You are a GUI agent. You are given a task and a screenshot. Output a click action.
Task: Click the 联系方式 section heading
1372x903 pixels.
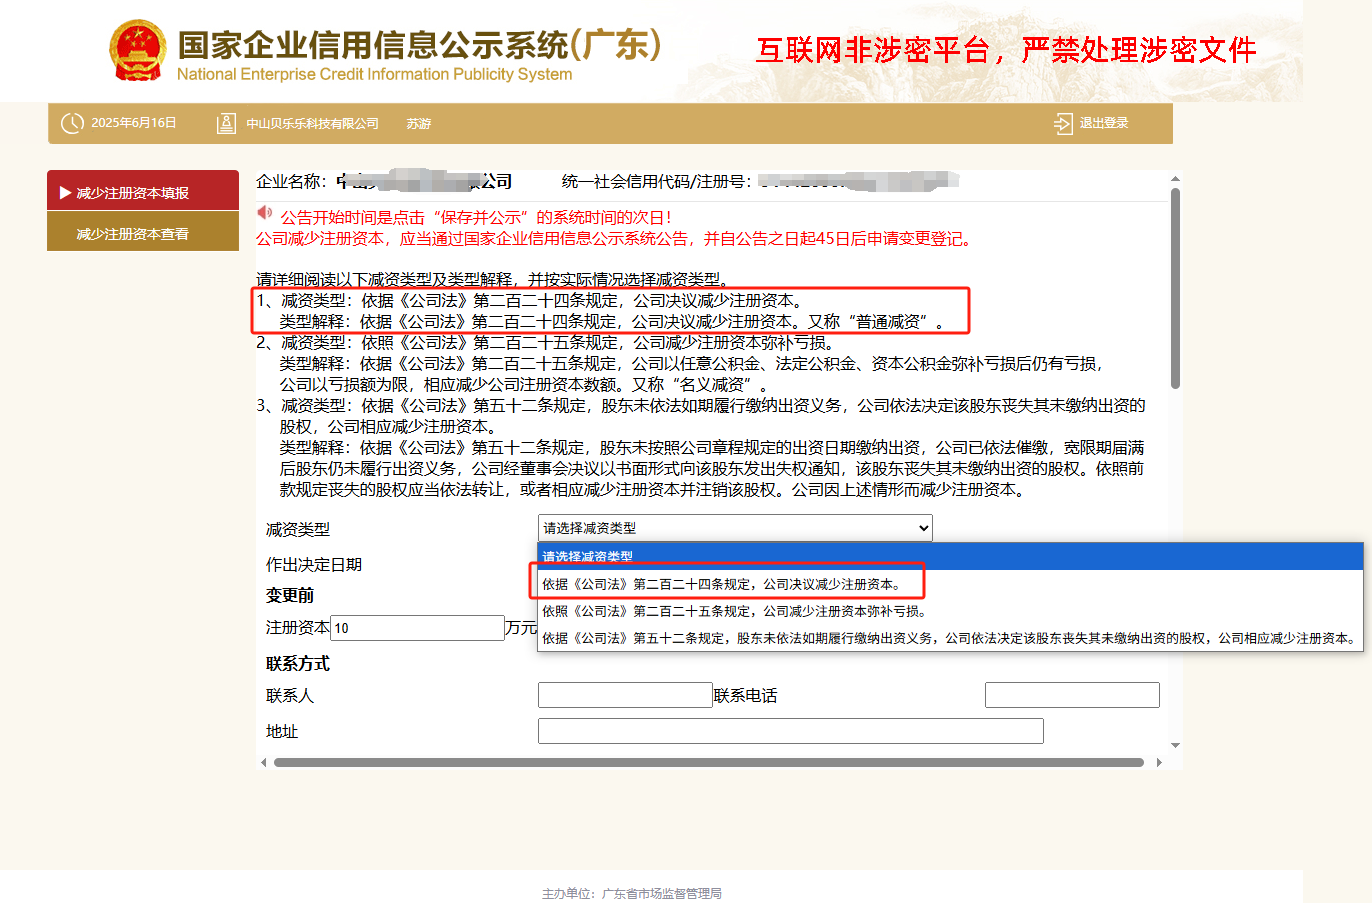pyautogui.click(x=298, y=664)
